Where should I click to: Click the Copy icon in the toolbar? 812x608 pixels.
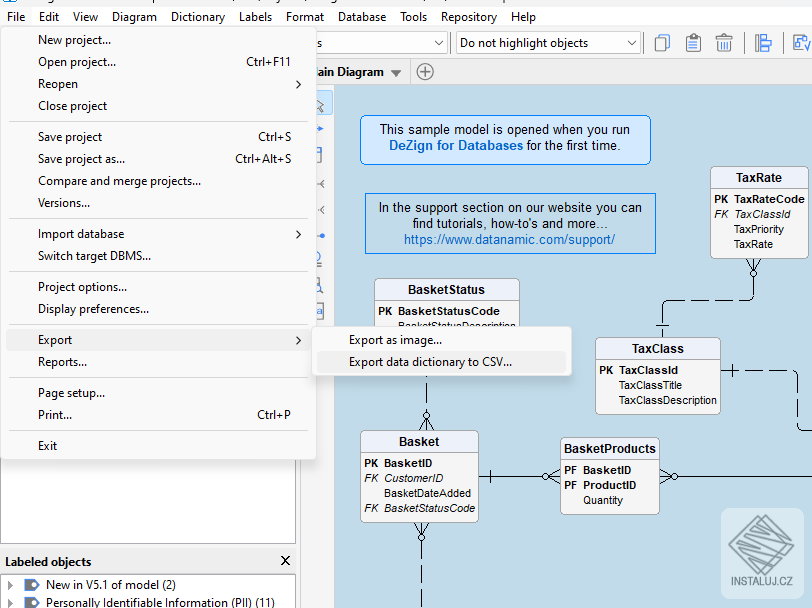click(662, 43)
